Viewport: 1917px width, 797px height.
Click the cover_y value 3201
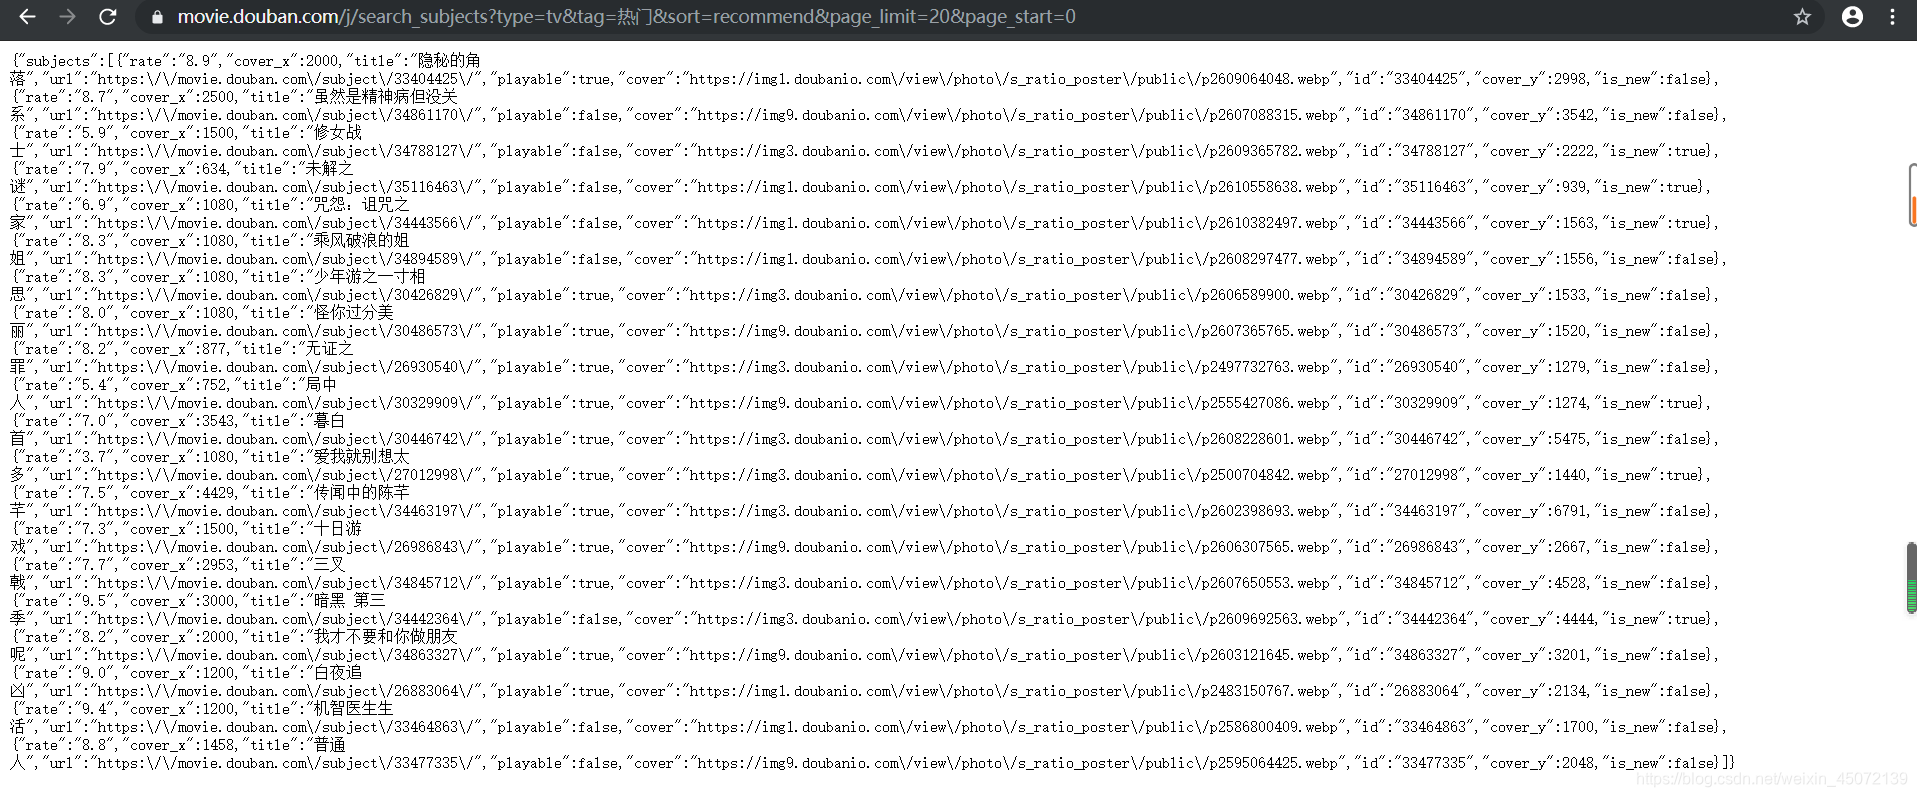(1570, 655)
